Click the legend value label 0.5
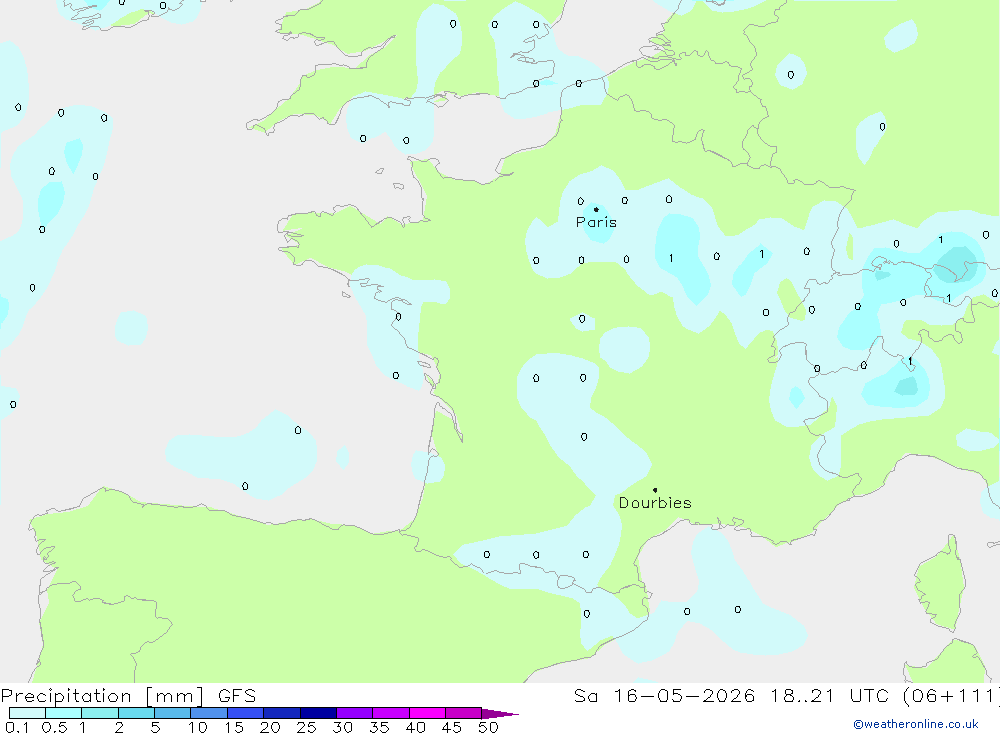Viewport: 1000px width, 733px height. coord(54,727)
